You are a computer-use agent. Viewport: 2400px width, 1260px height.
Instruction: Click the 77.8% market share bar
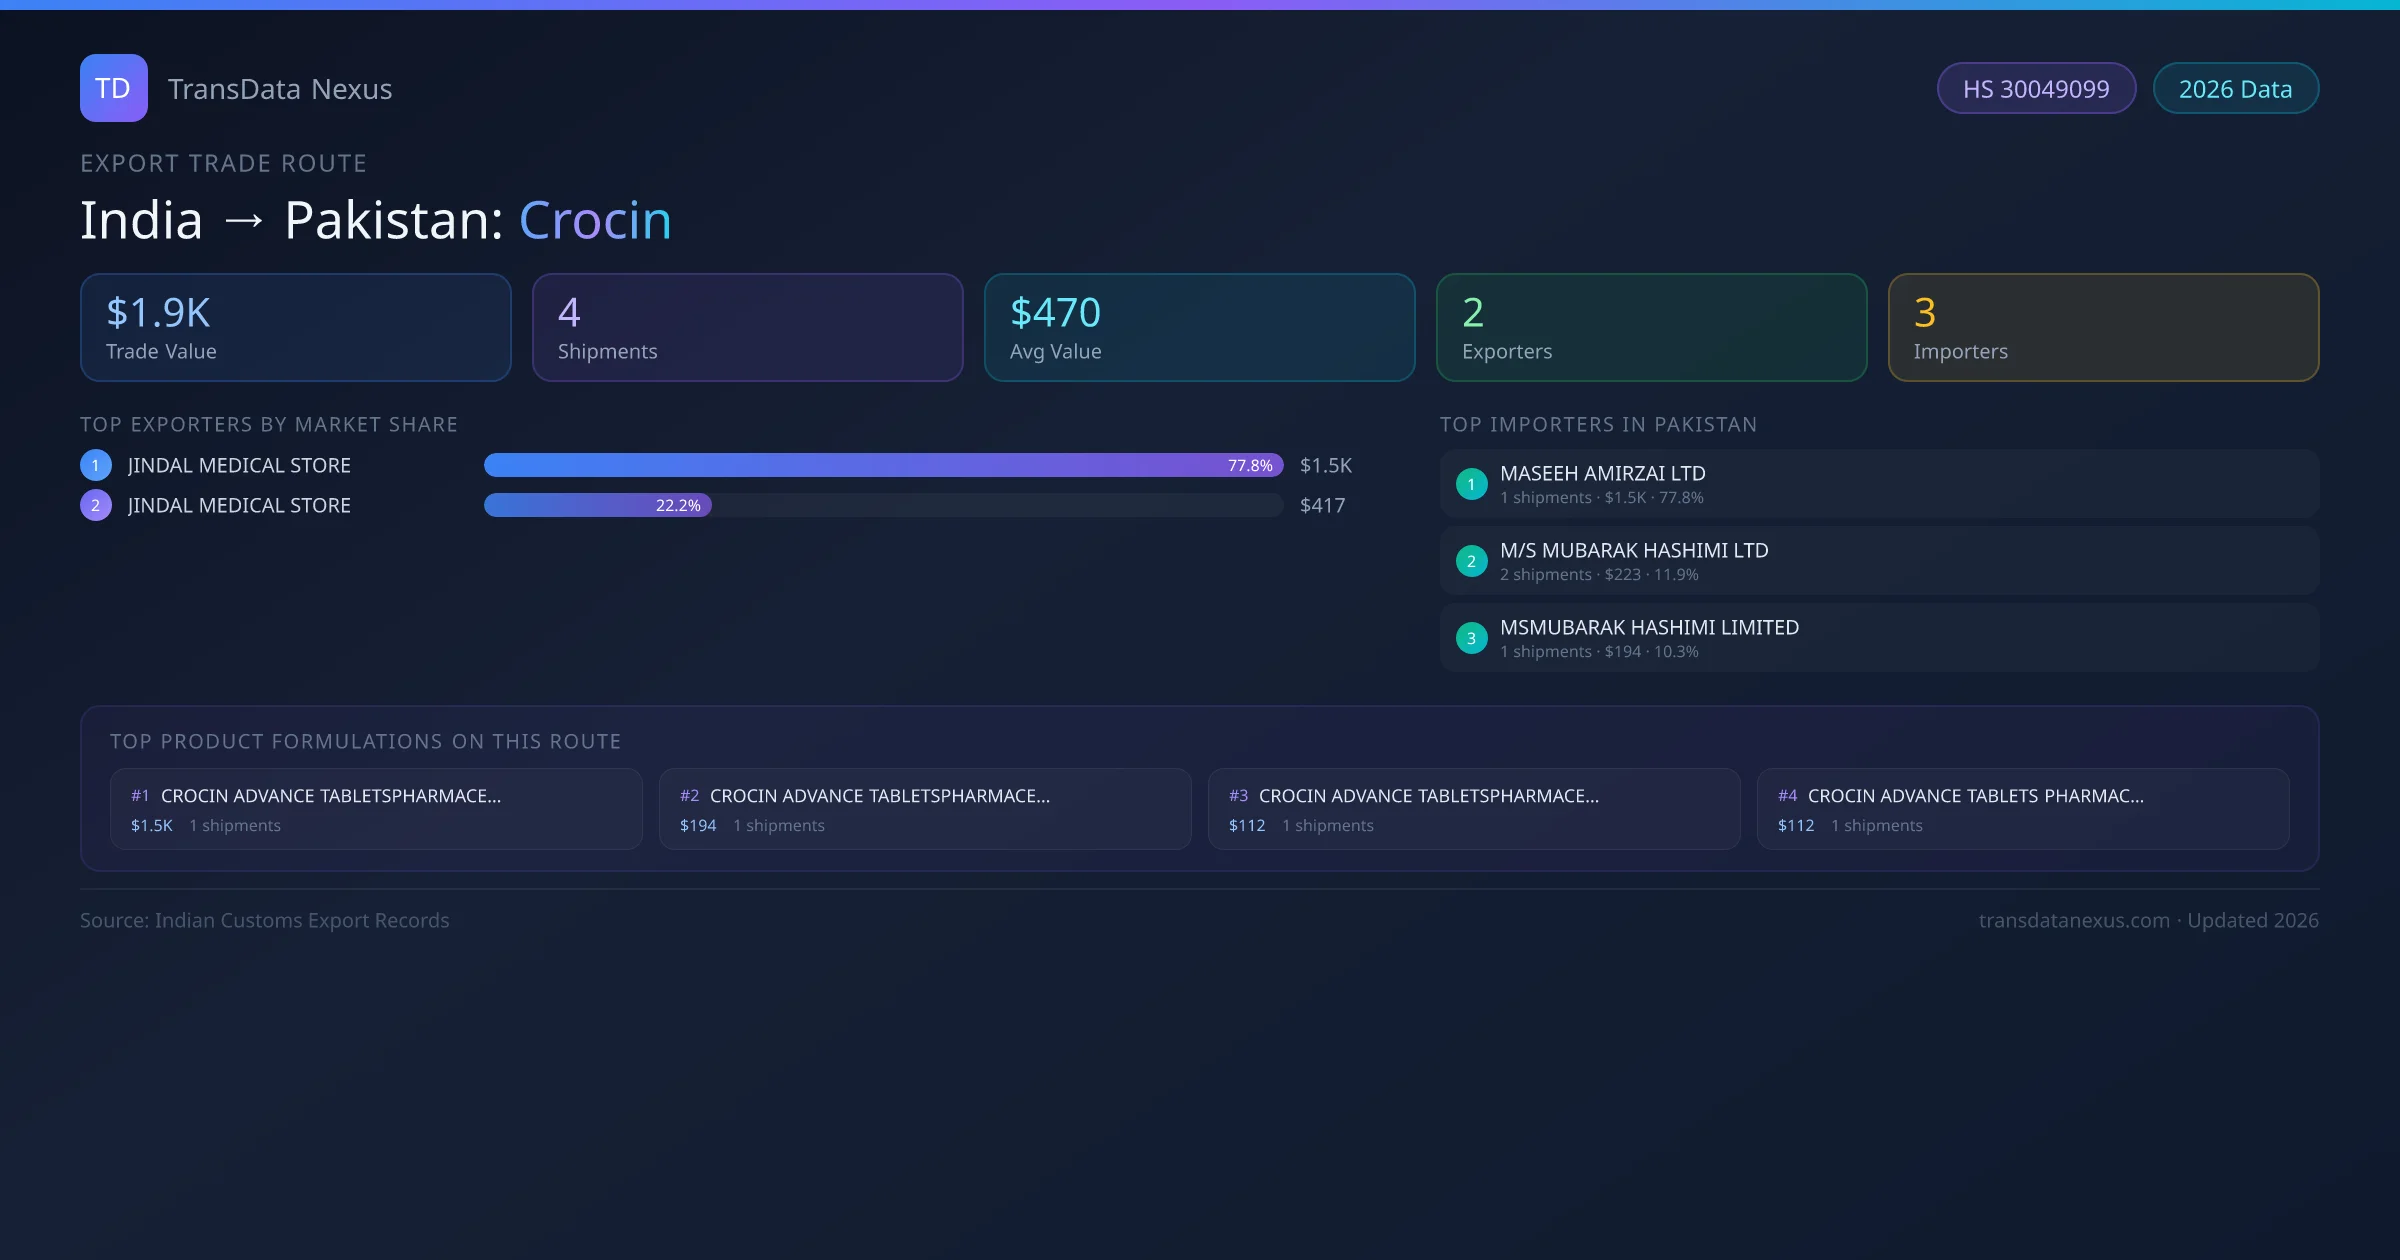[883, 465]
